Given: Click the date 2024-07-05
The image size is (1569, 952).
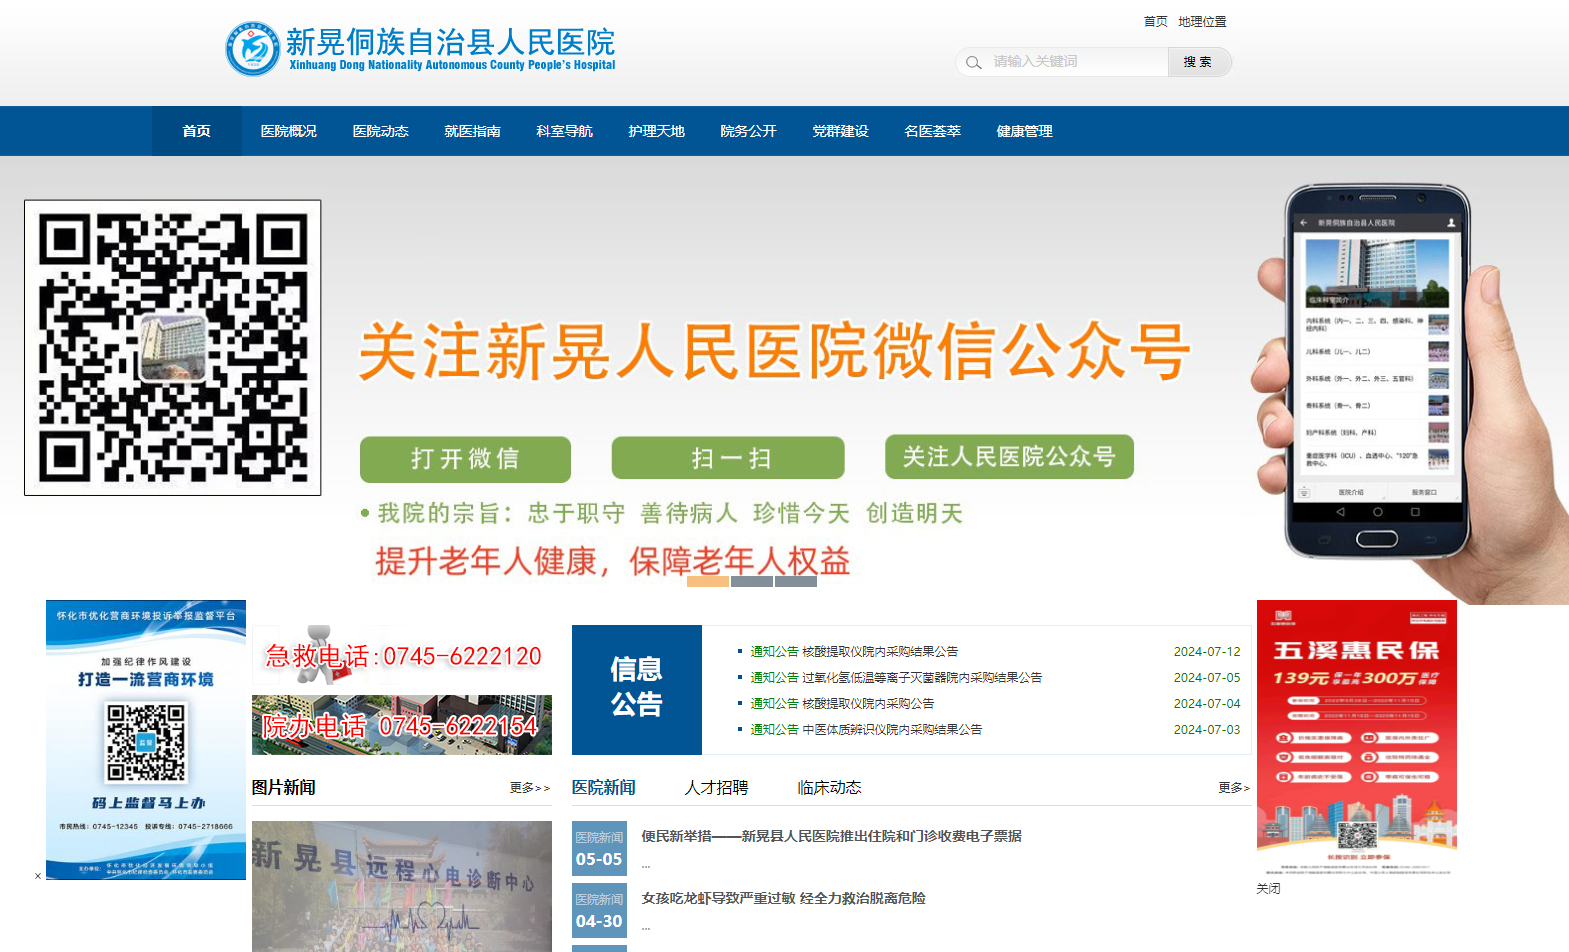Looking at the screenshot, I should click(x=1207, y=677).
